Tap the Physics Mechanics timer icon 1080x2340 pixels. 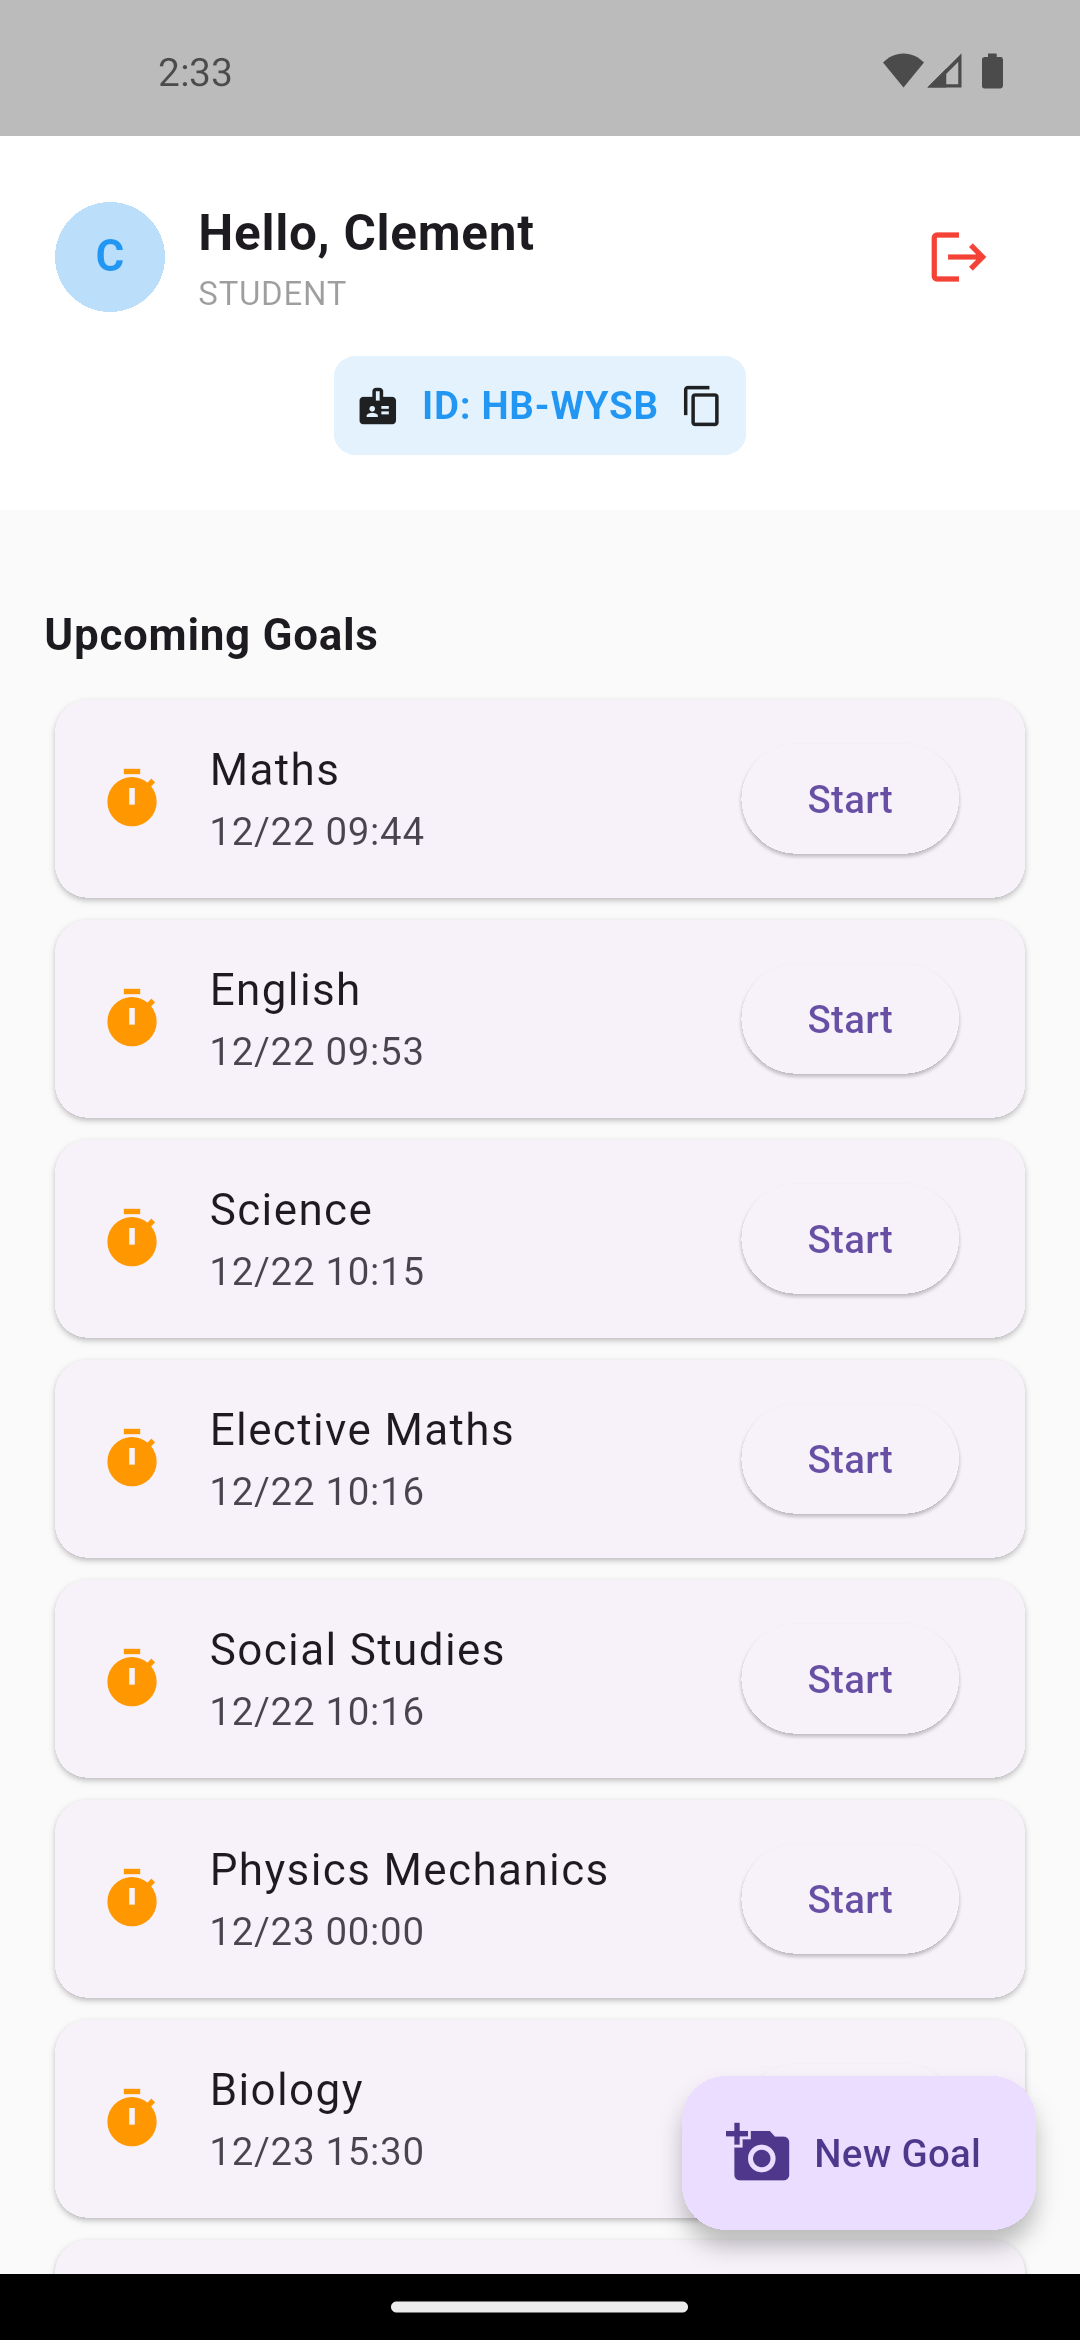click(132, 1898)
